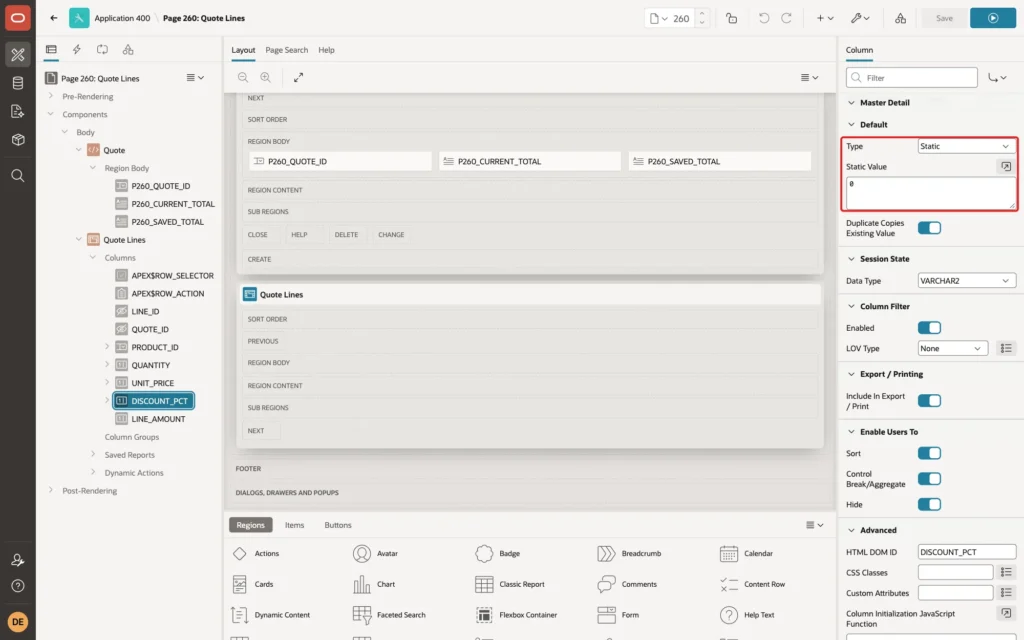Toggle Control Break/Aggregate switch
Image resolution: width=1024 pixels, height=640 pixels.
pyautogui.click(x=929, y=479)
